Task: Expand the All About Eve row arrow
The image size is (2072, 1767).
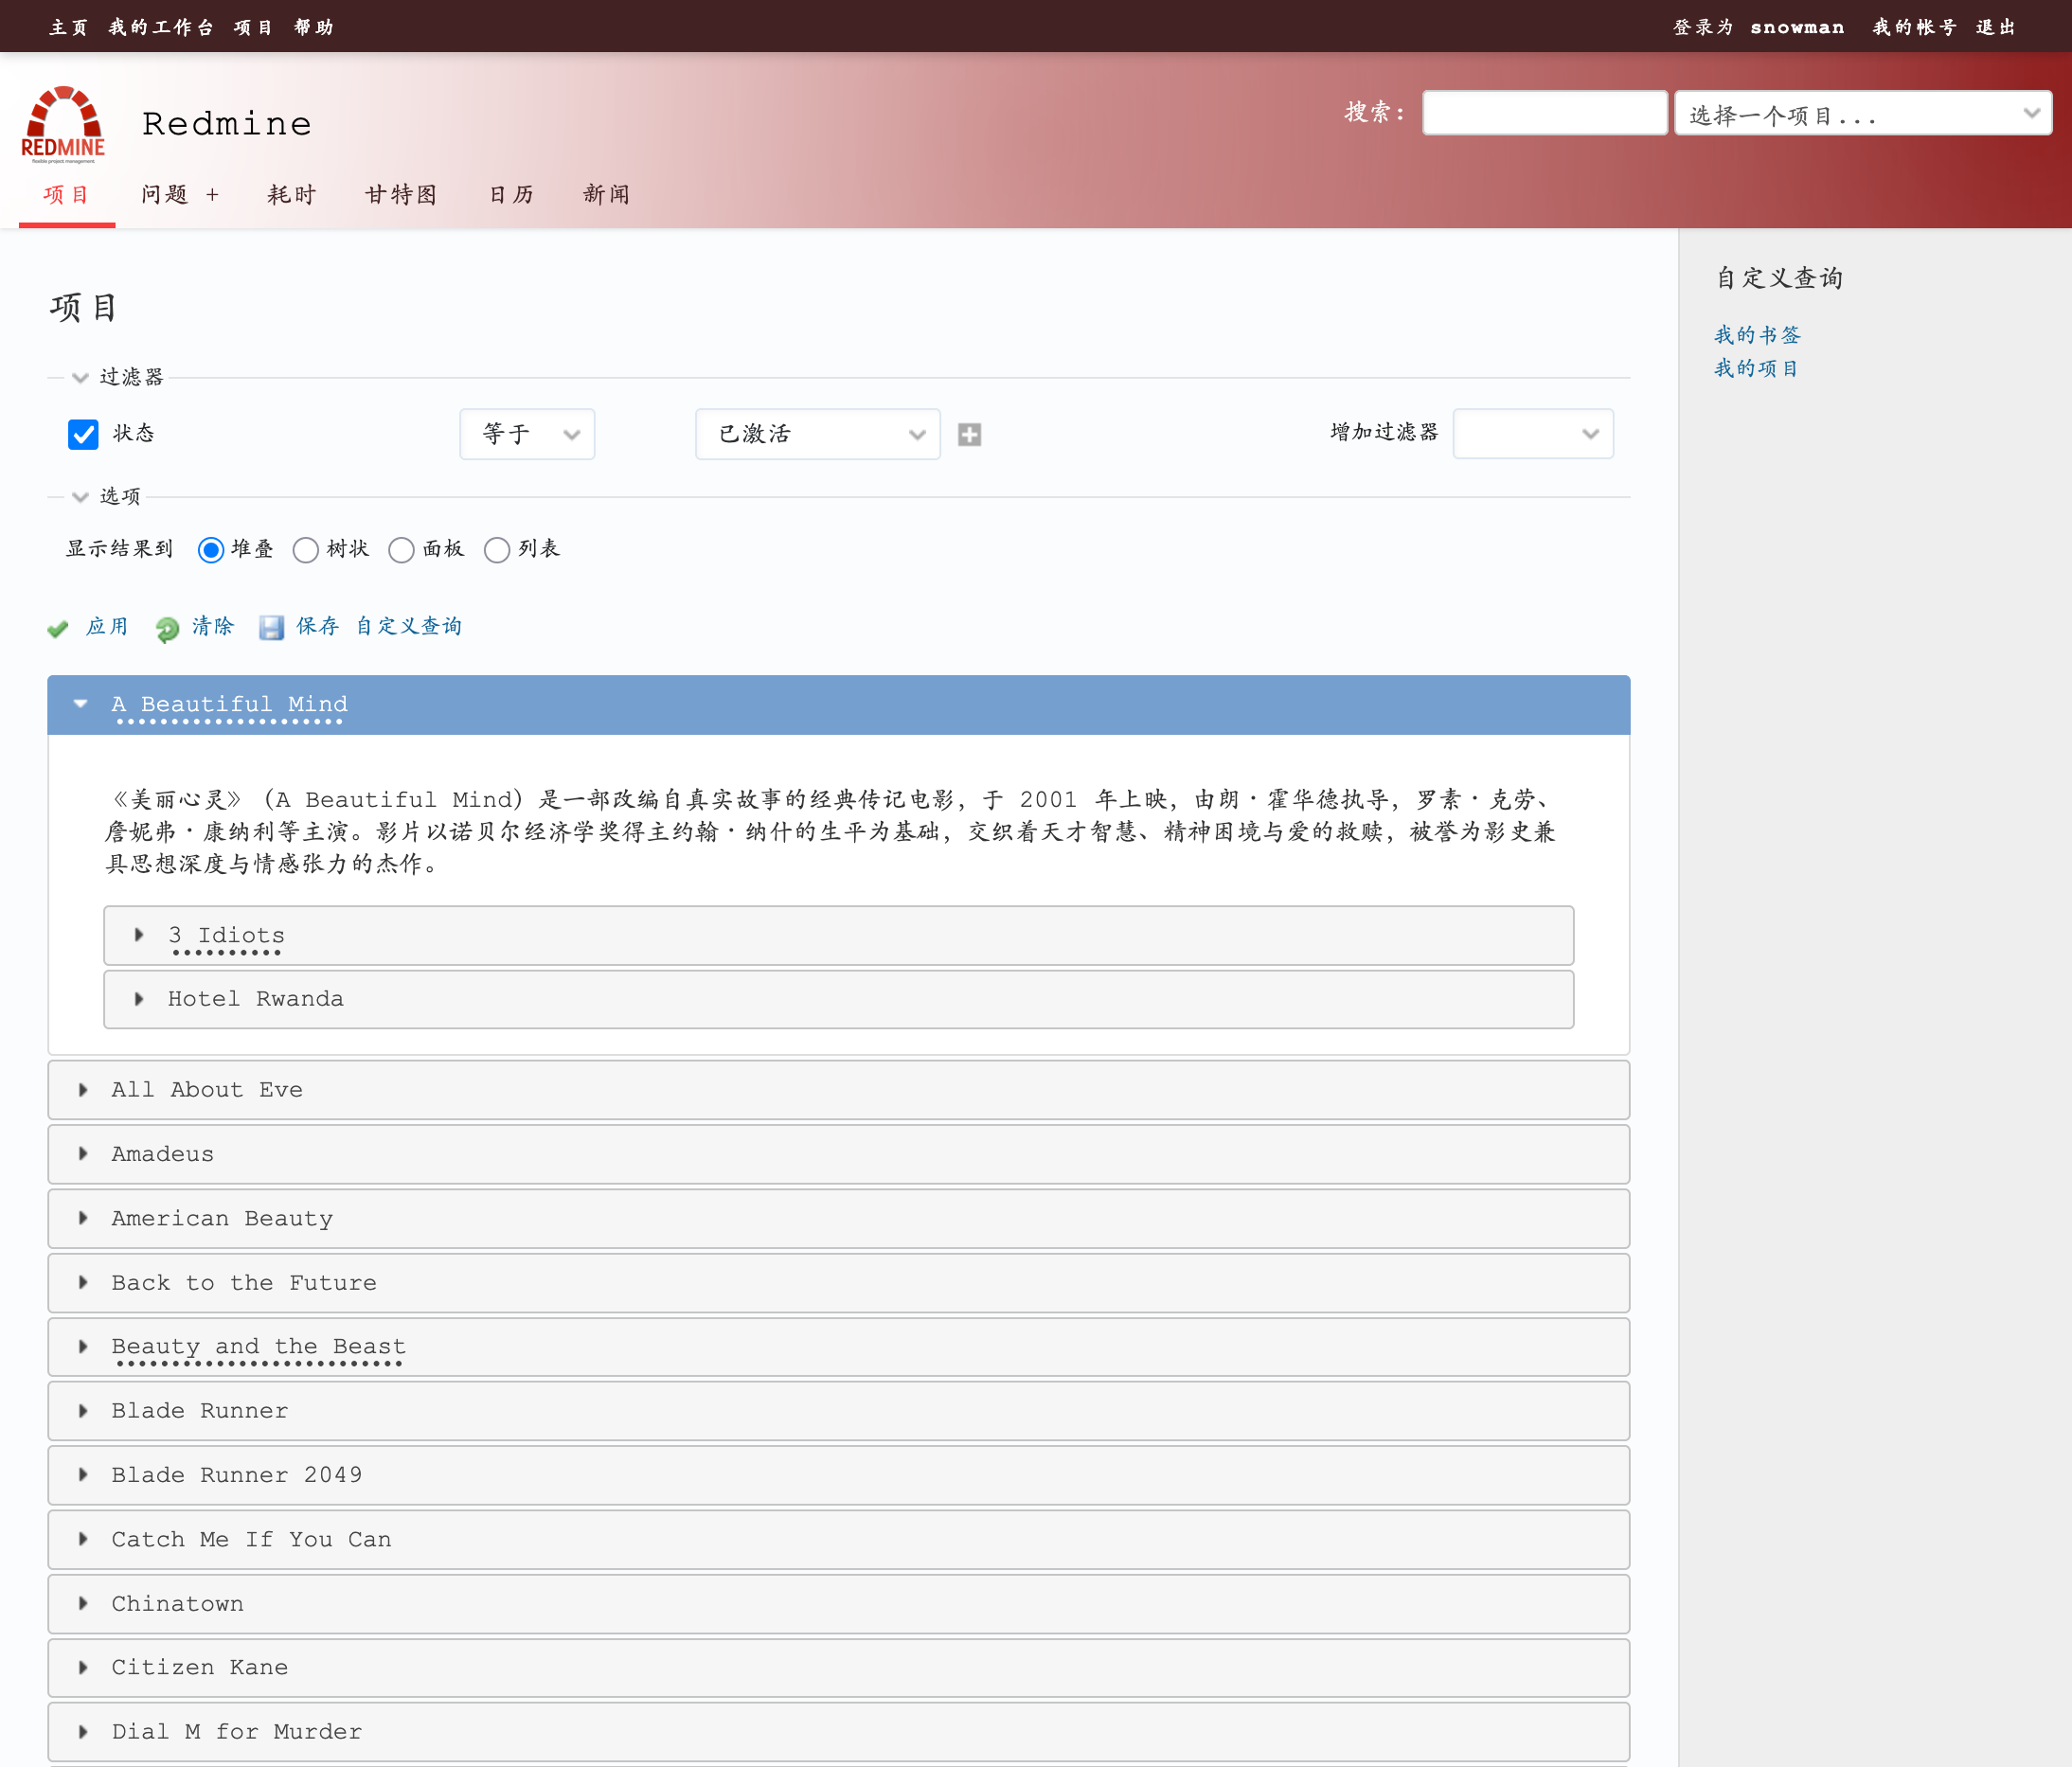Action: pos(83,1090)
